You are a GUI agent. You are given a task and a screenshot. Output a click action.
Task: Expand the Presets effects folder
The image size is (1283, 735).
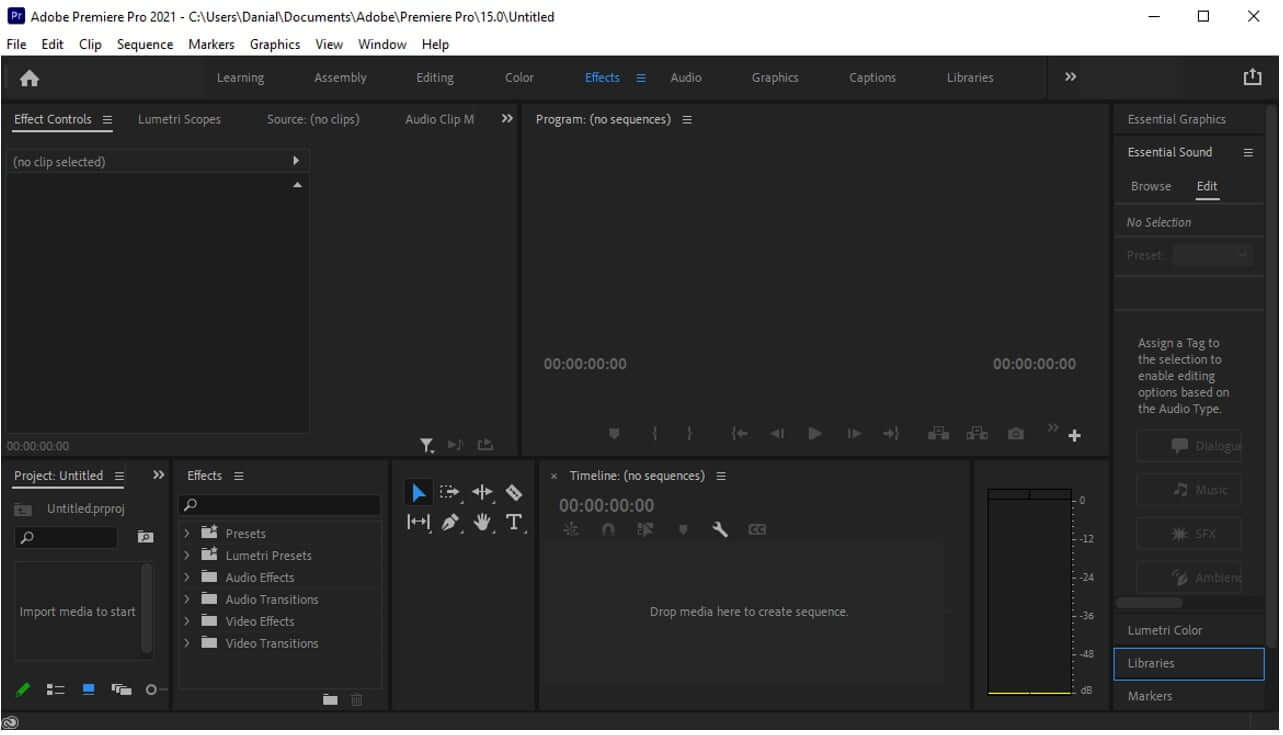click(x=187, y=534)
